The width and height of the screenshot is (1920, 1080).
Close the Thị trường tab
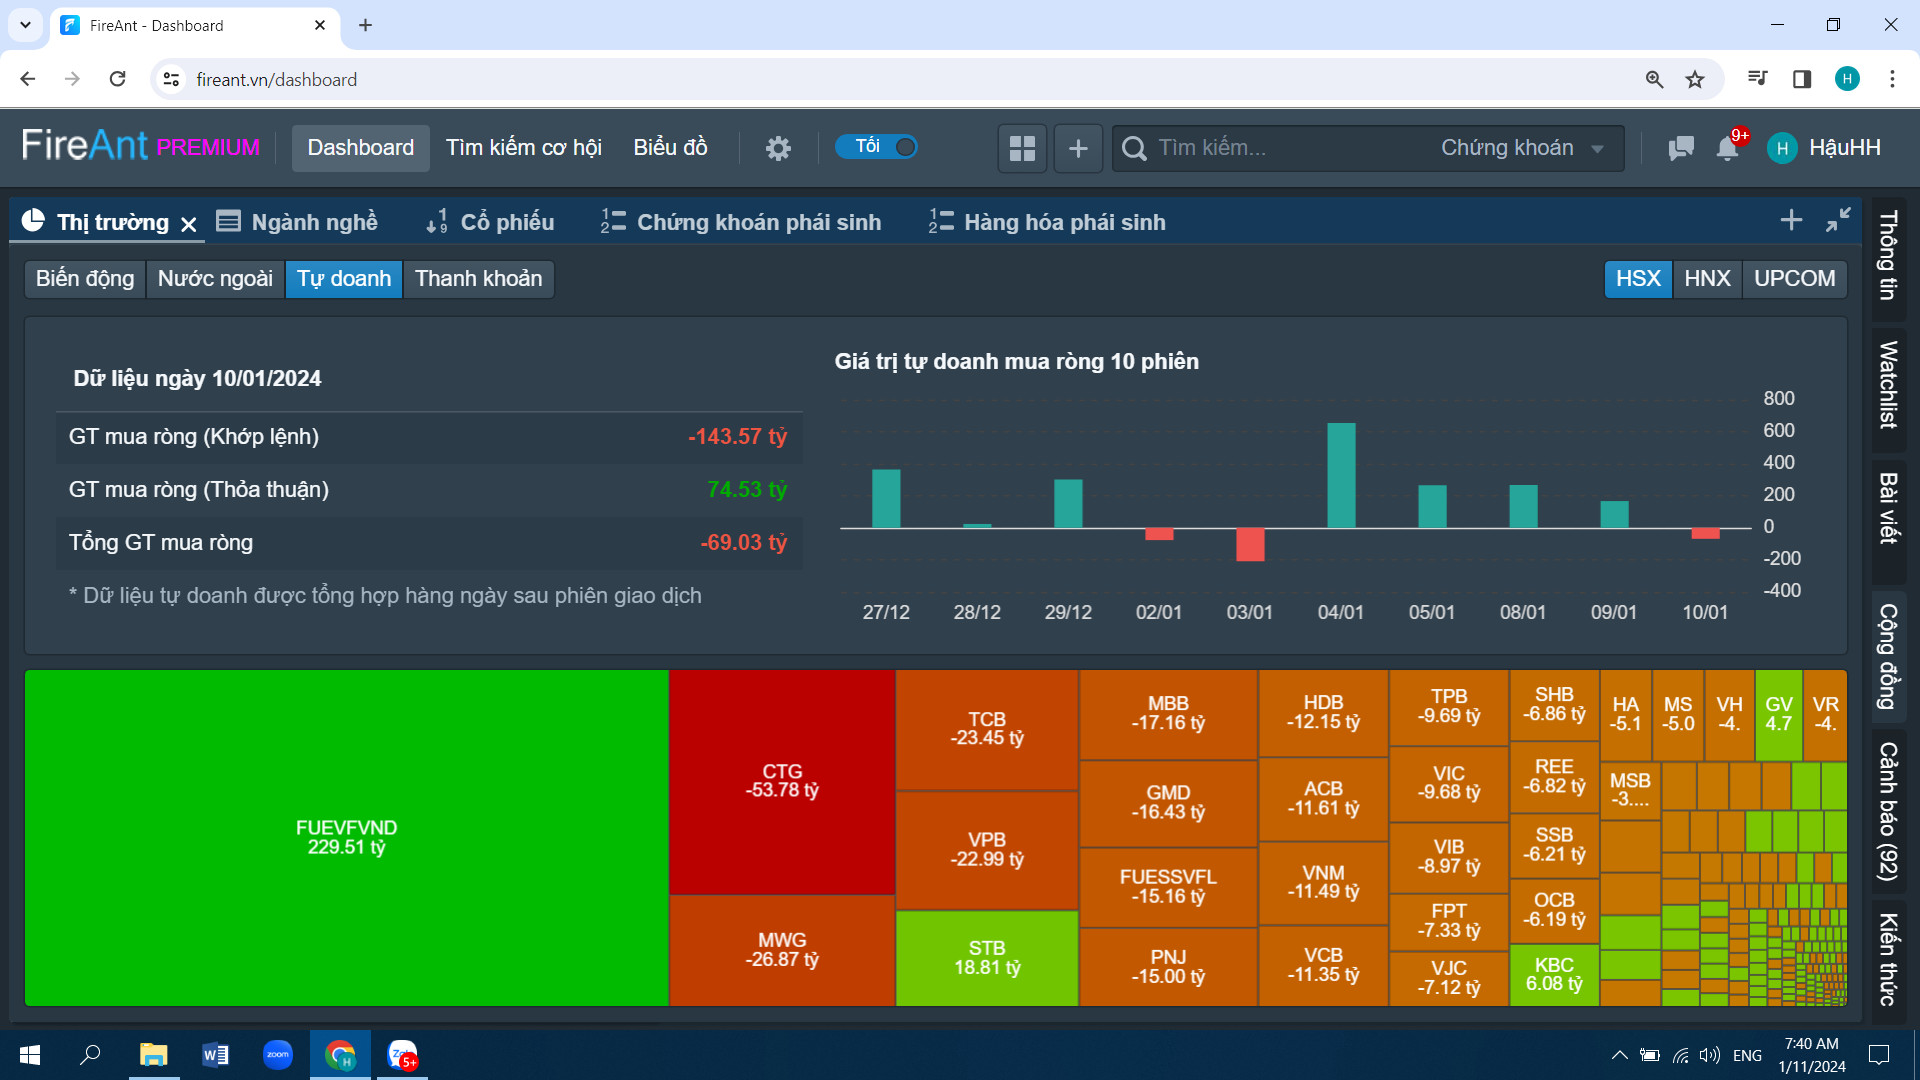pyautogui.click(x=189, y=224)
